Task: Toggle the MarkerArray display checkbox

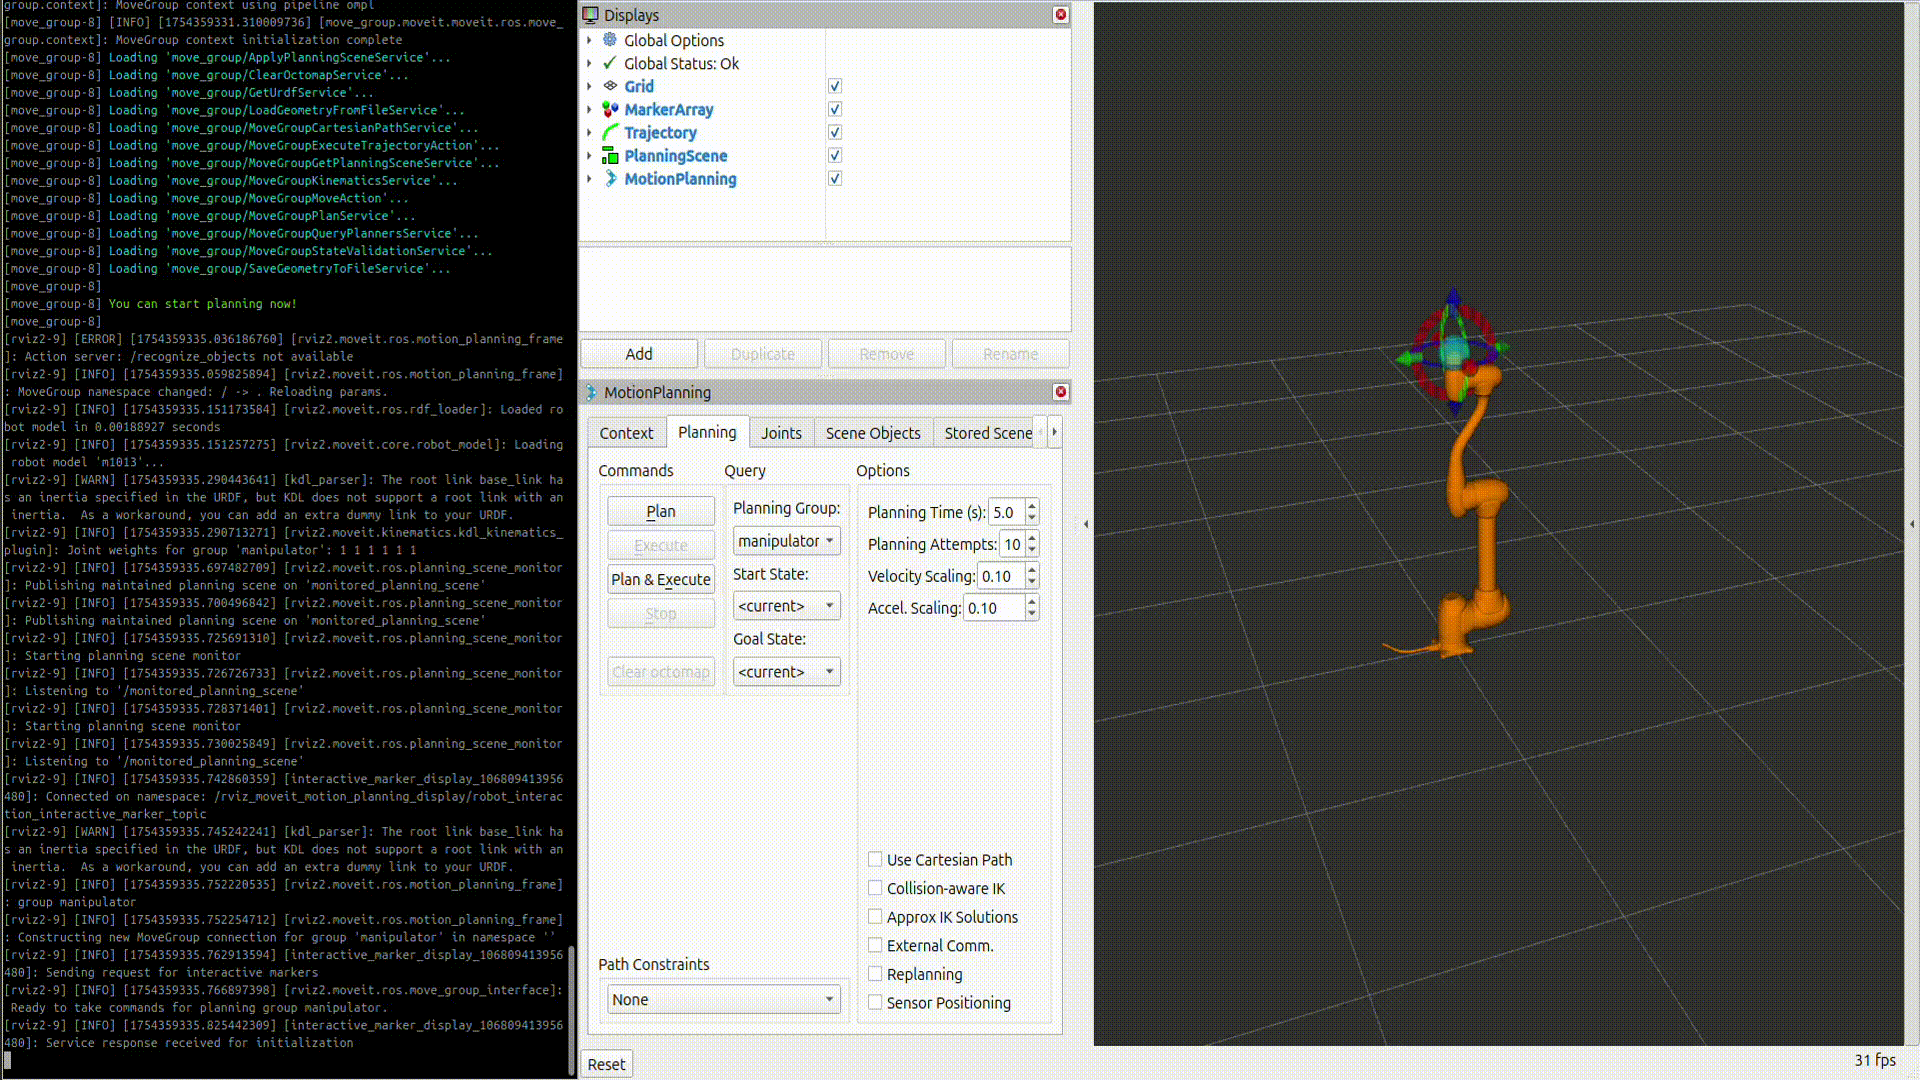Action: pos(835,109)
